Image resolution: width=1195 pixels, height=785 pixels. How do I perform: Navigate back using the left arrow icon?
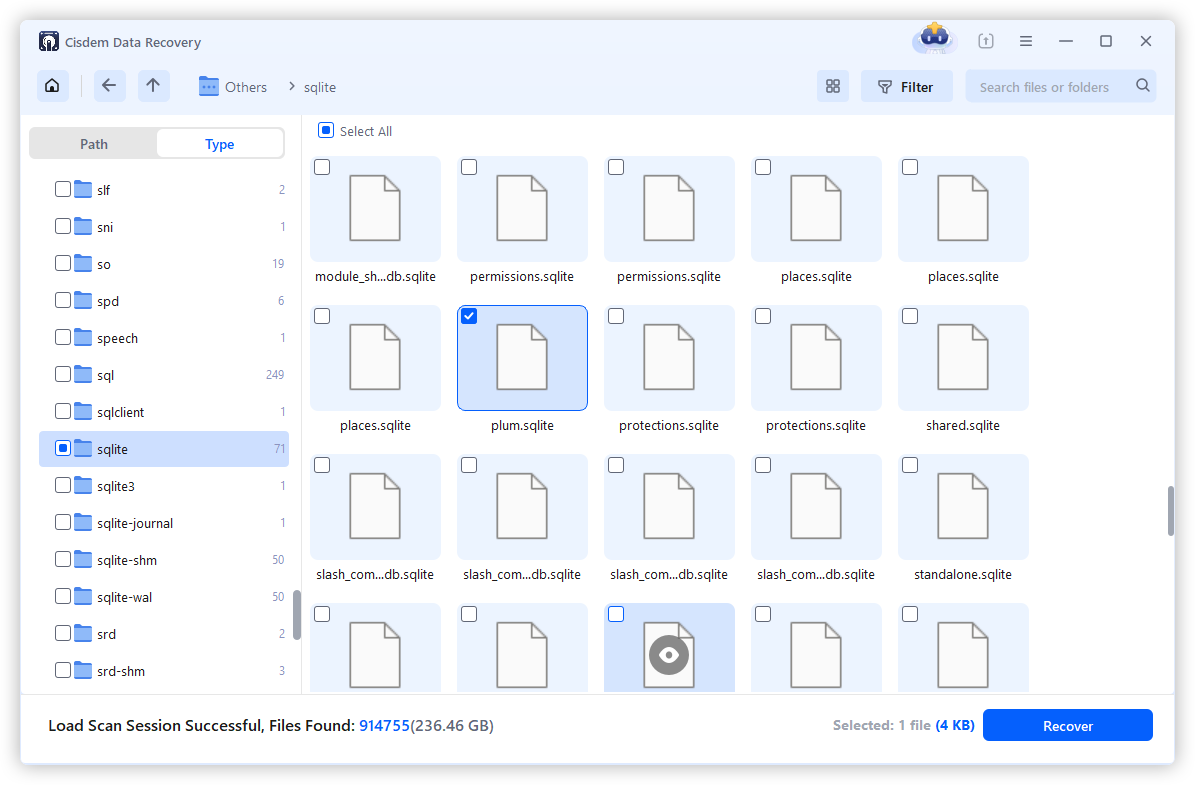tap(109, 86)
